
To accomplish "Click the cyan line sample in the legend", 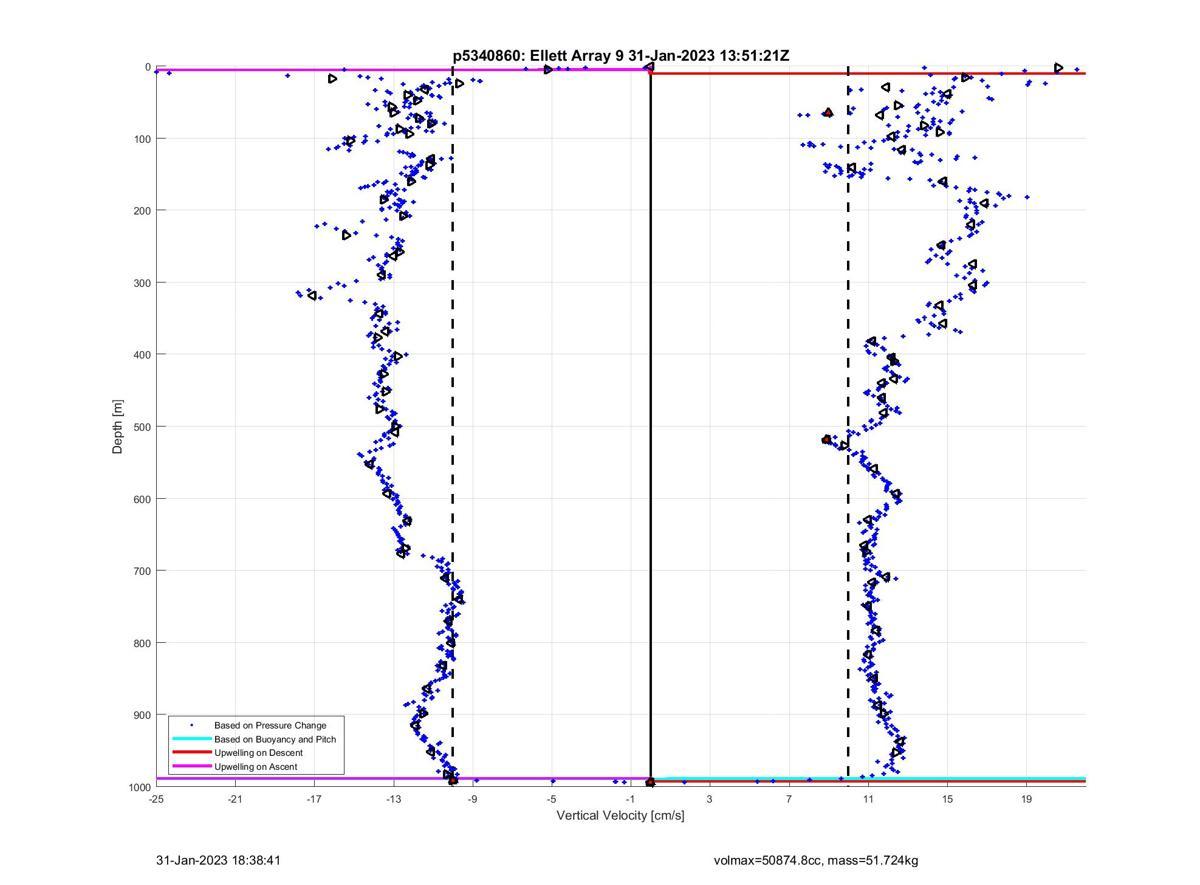I will tap(191, 739).
